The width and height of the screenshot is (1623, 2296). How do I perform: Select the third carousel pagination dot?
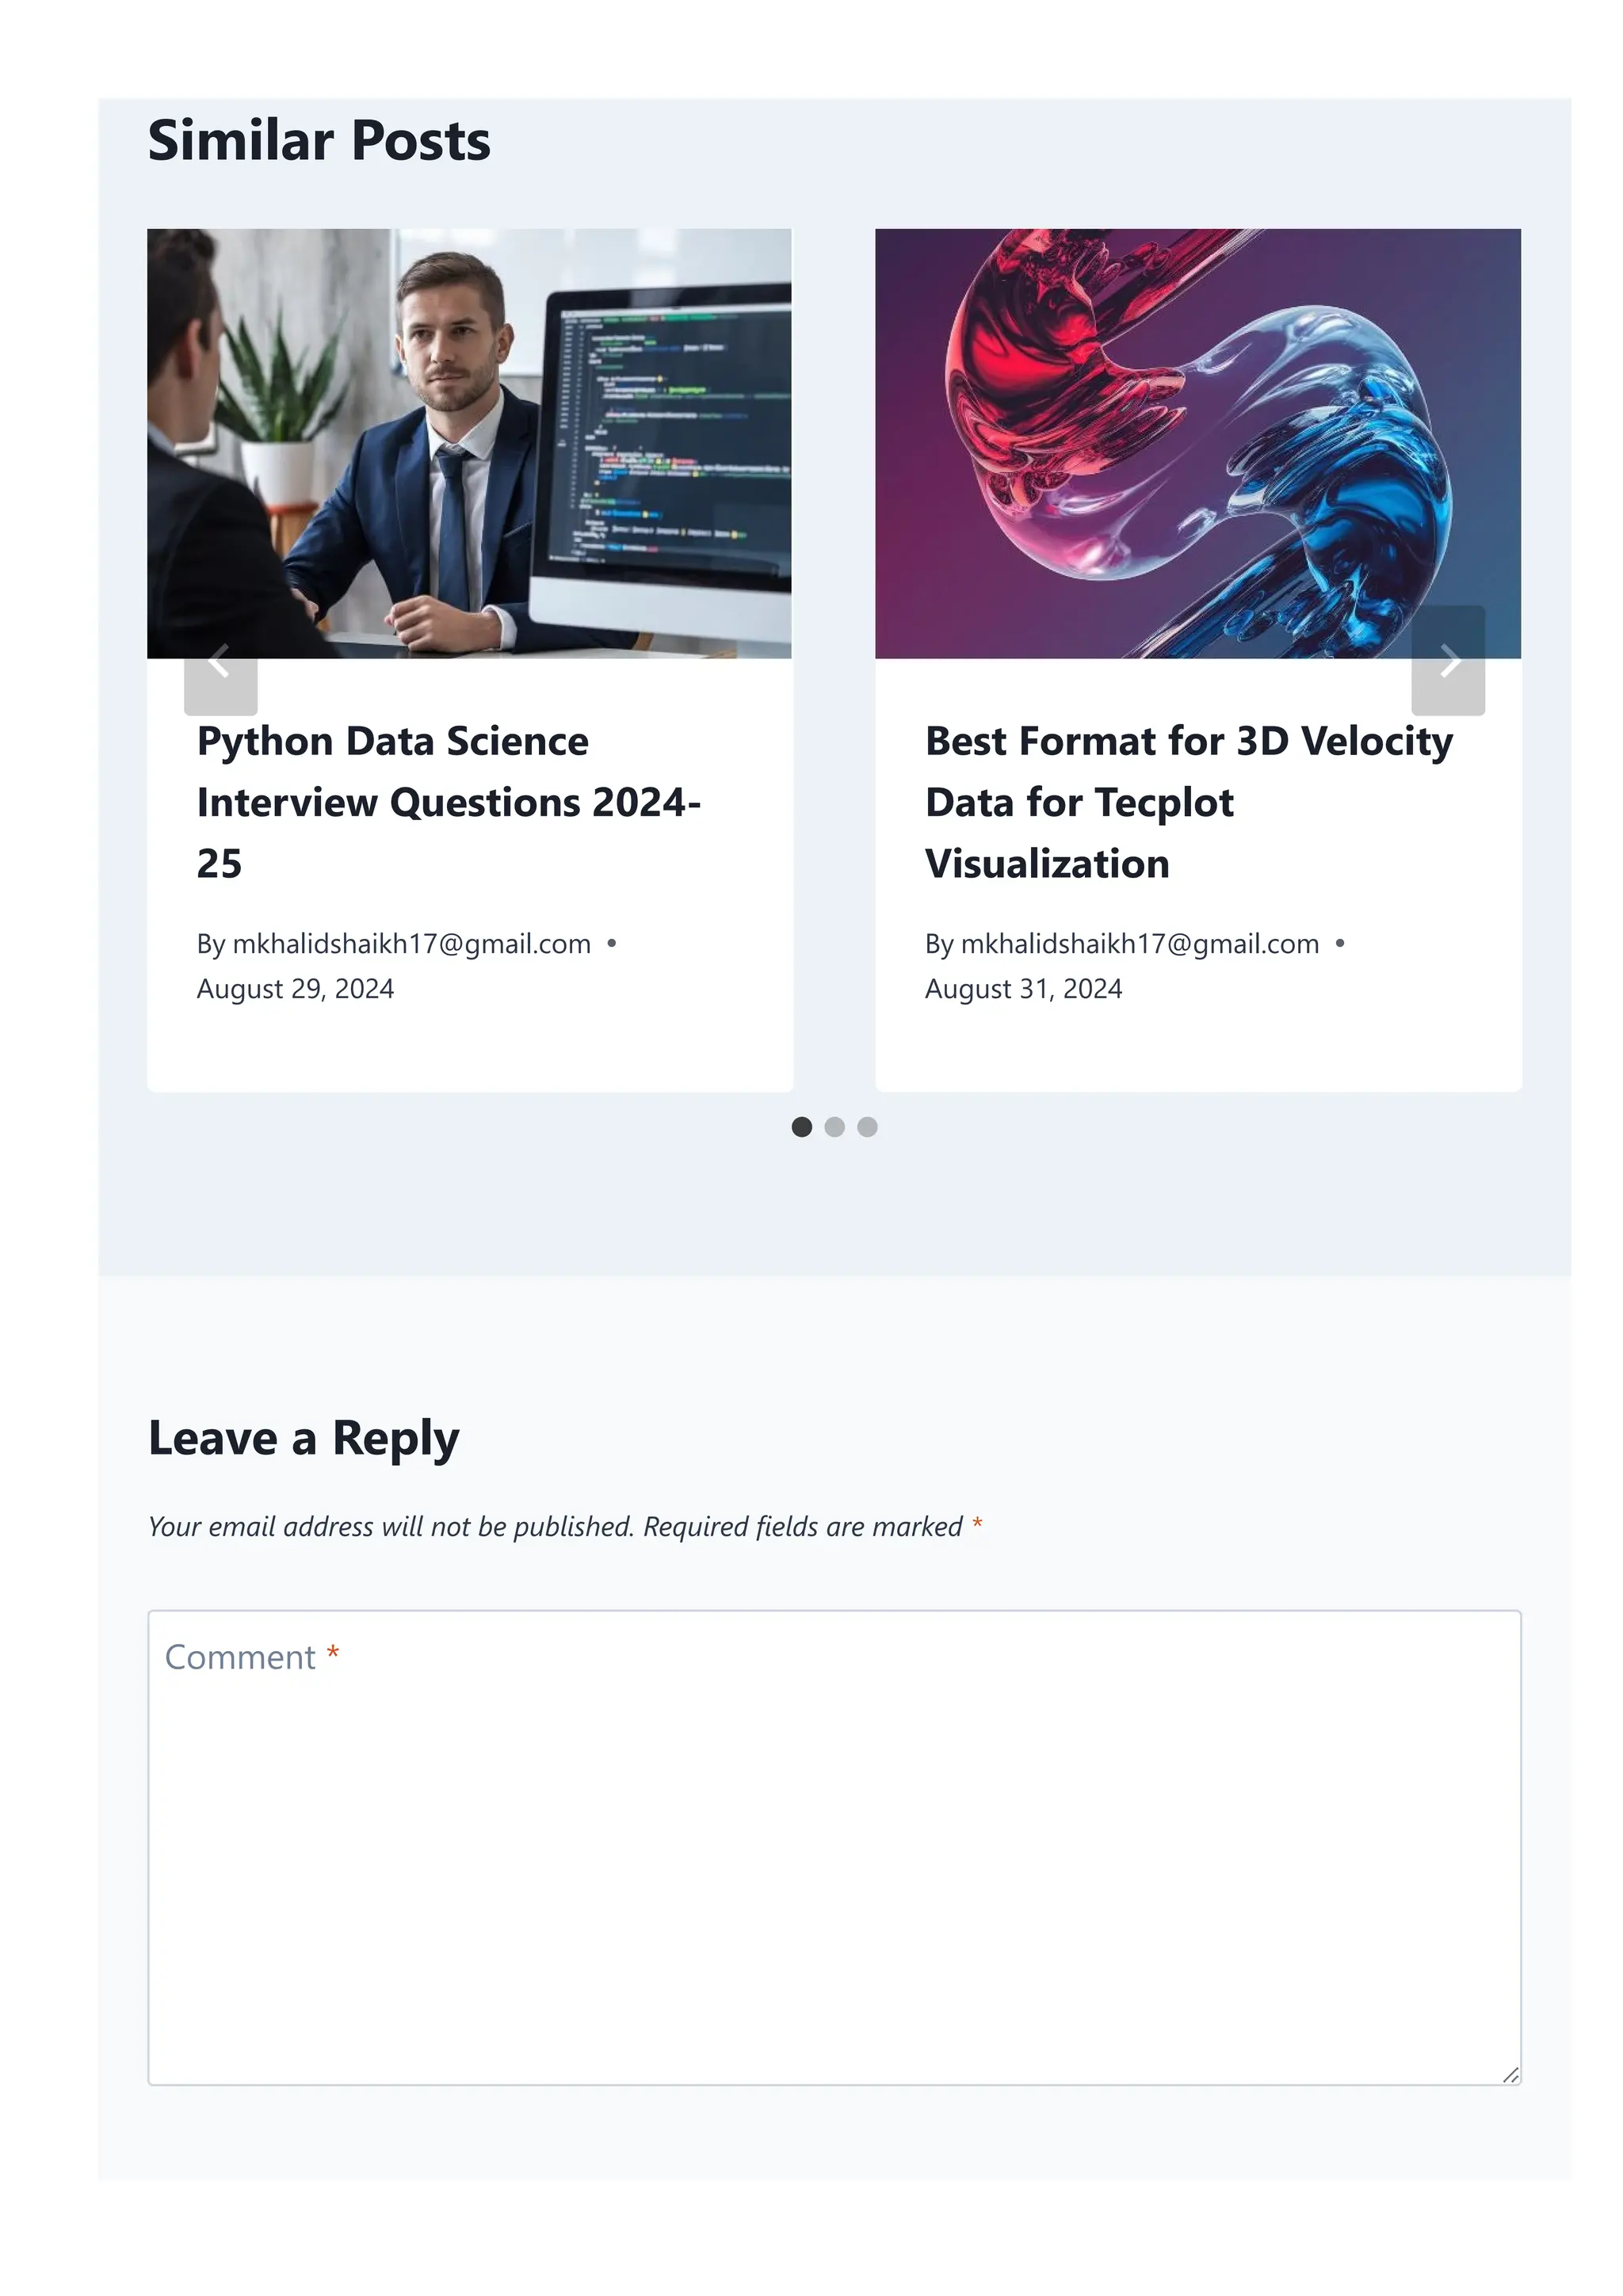867,1127
